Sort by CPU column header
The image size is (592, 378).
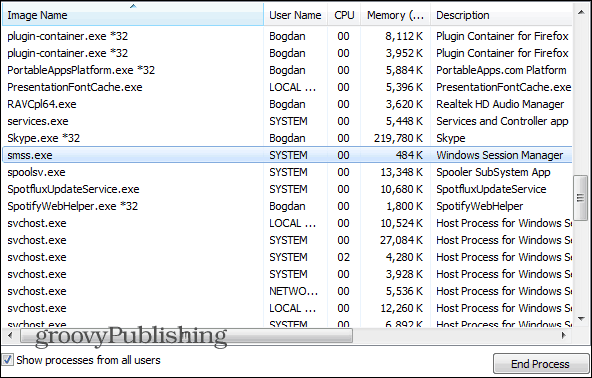tap(344, 15)
